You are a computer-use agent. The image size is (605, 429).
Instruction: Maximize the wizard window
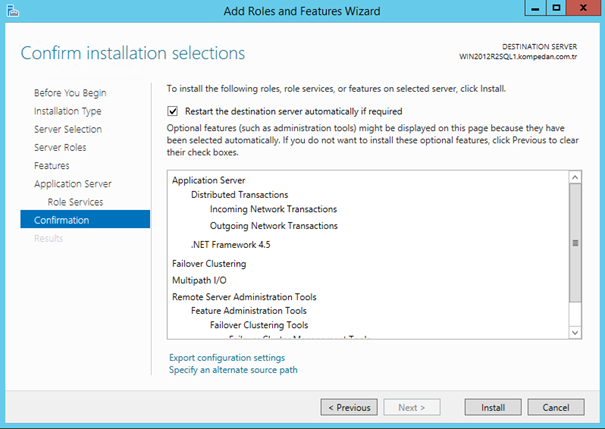(x=556, y=9)
